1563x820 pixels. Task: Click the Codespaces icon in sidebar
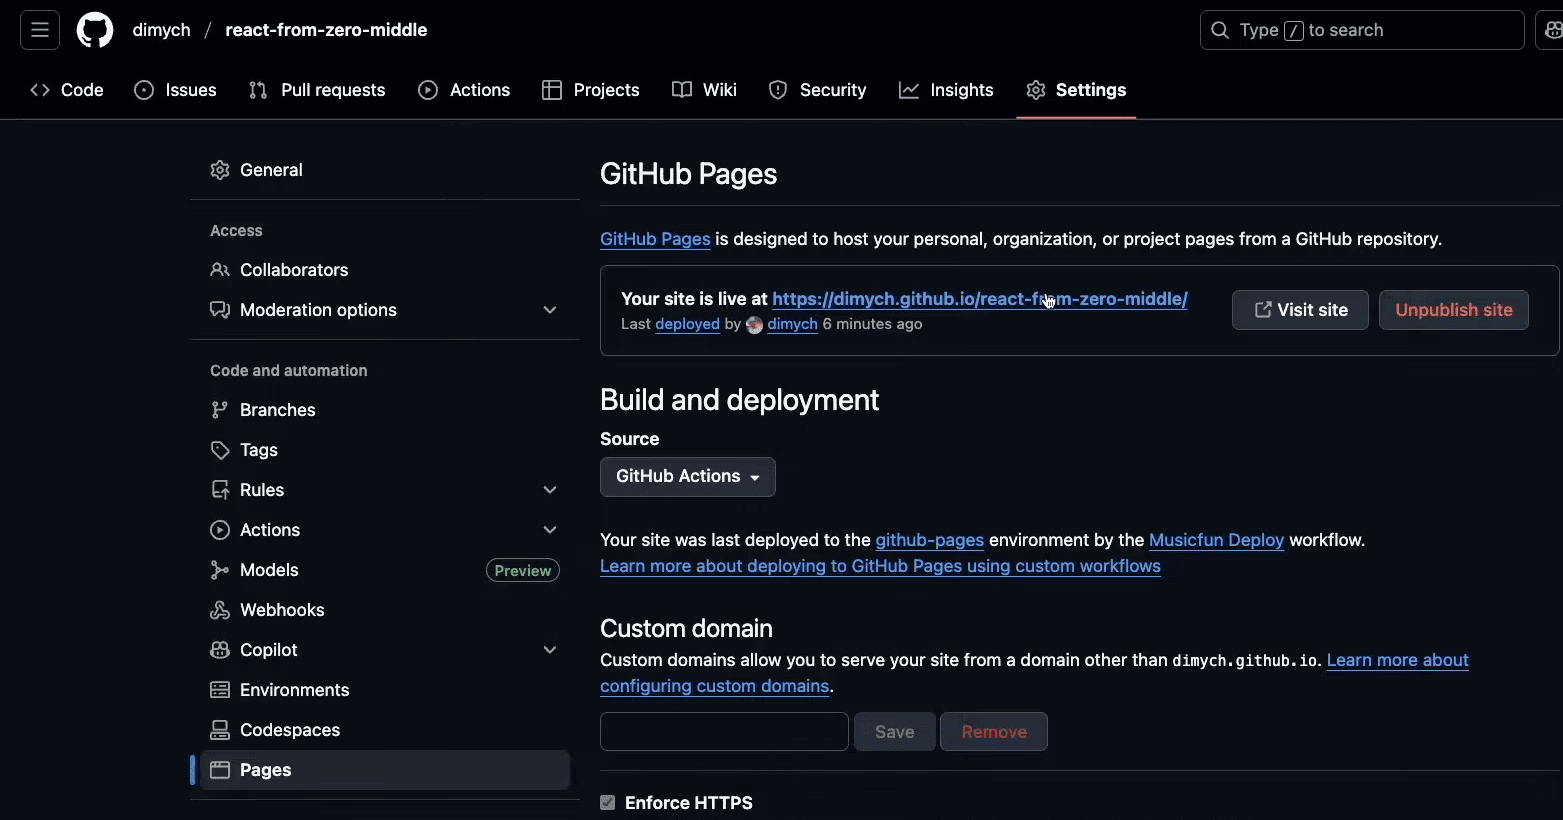click(220, 730)
